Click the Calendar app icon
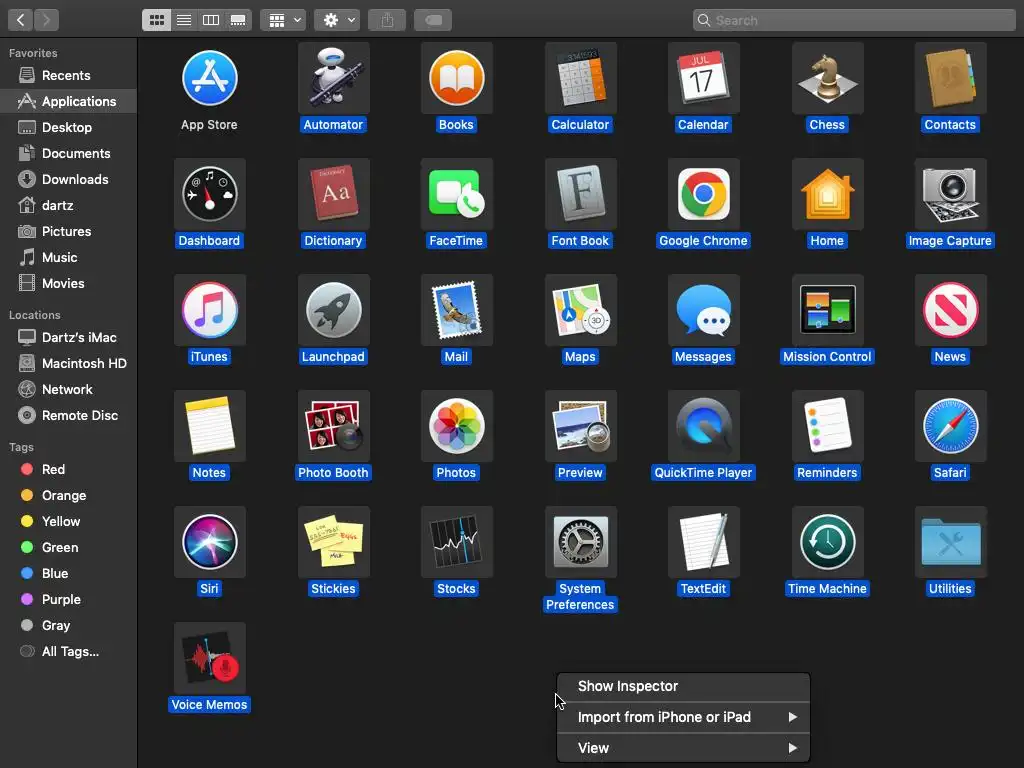Screen dimensions: 1024x768 pyautogui.click(x=703, y=78)
